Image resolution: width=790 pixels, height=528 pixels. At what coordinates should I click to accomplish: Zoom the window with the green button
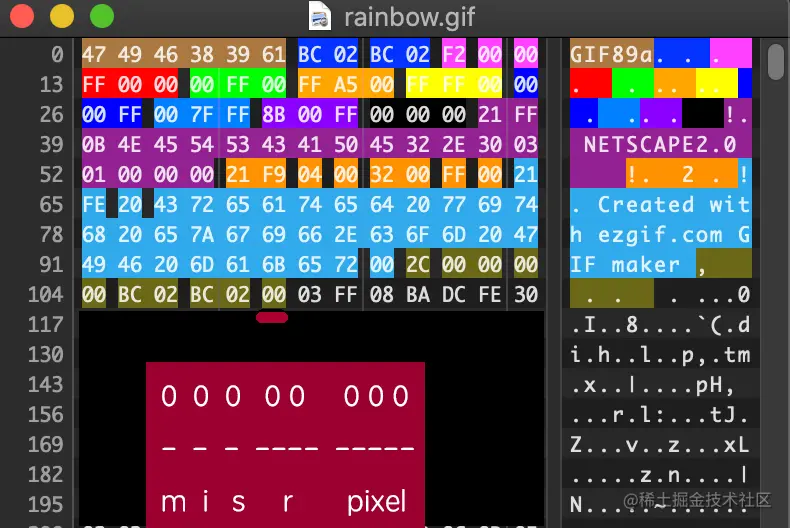102,16
